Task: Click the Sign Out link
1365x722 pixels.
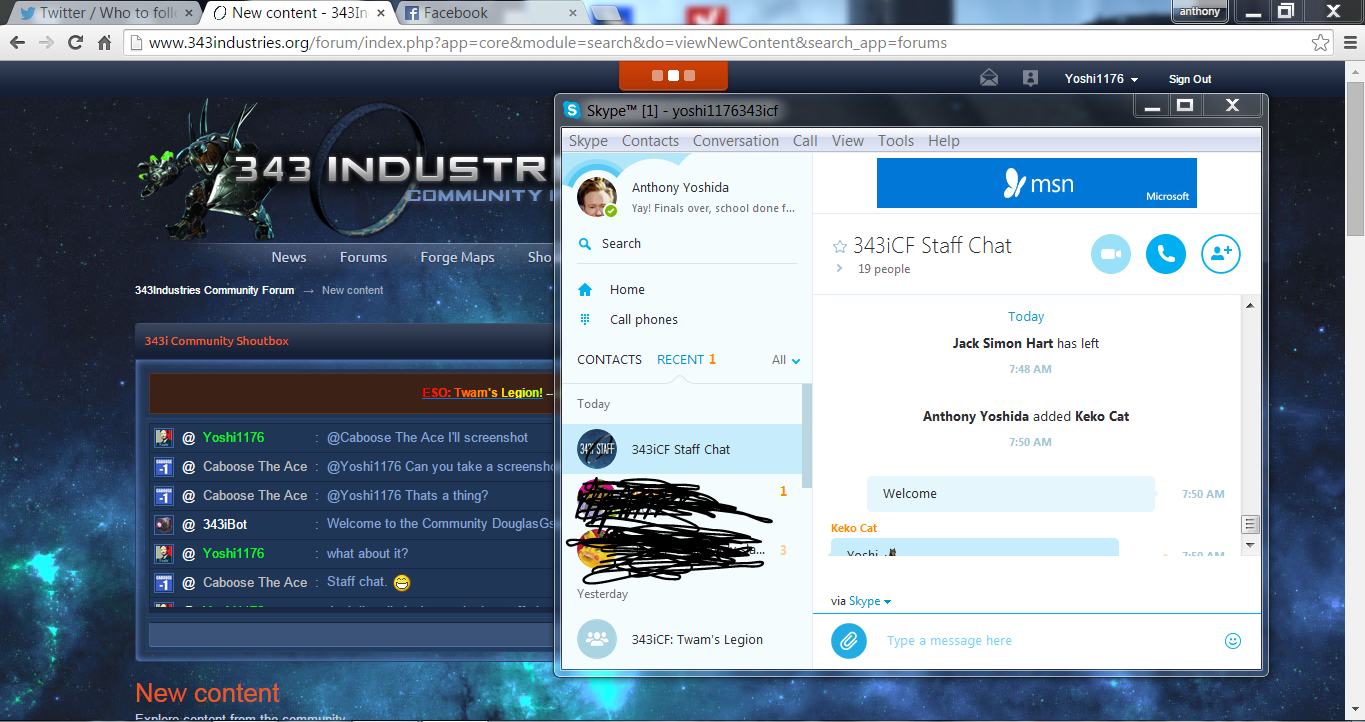Action: tap(1189, 79)
